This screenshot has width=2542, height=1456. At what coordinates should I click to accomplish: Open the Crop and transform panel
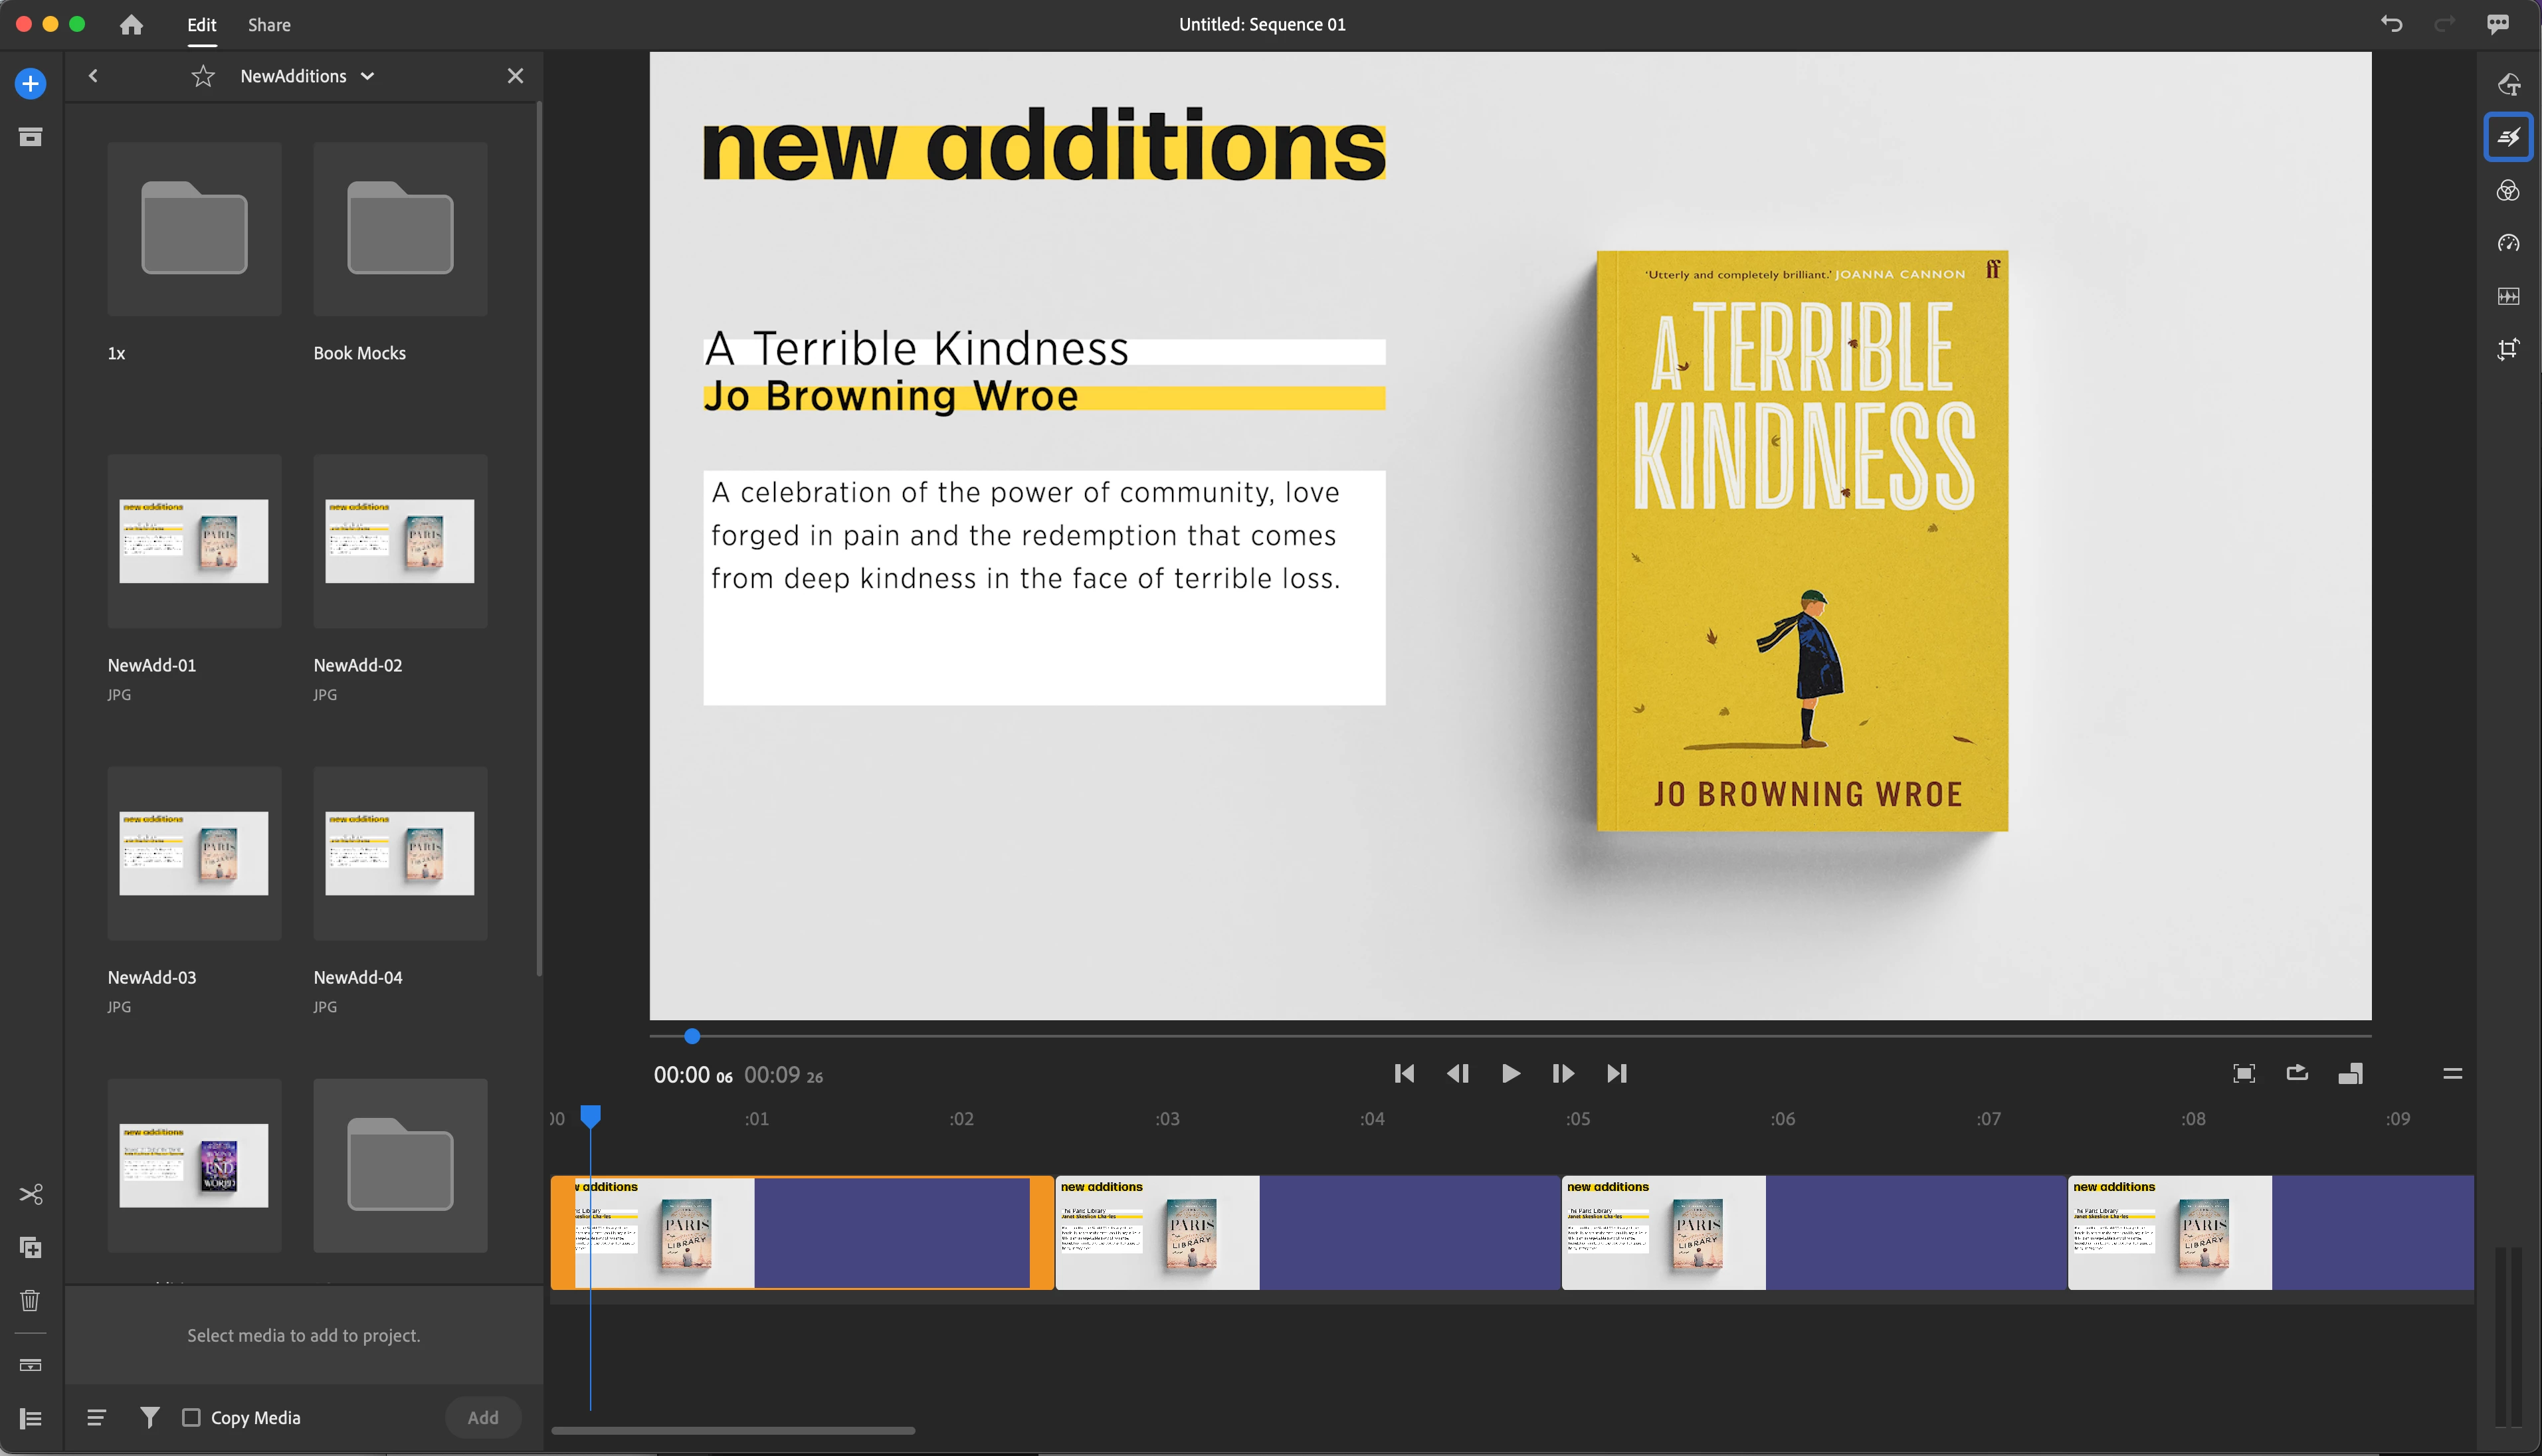pos(2507,349)
